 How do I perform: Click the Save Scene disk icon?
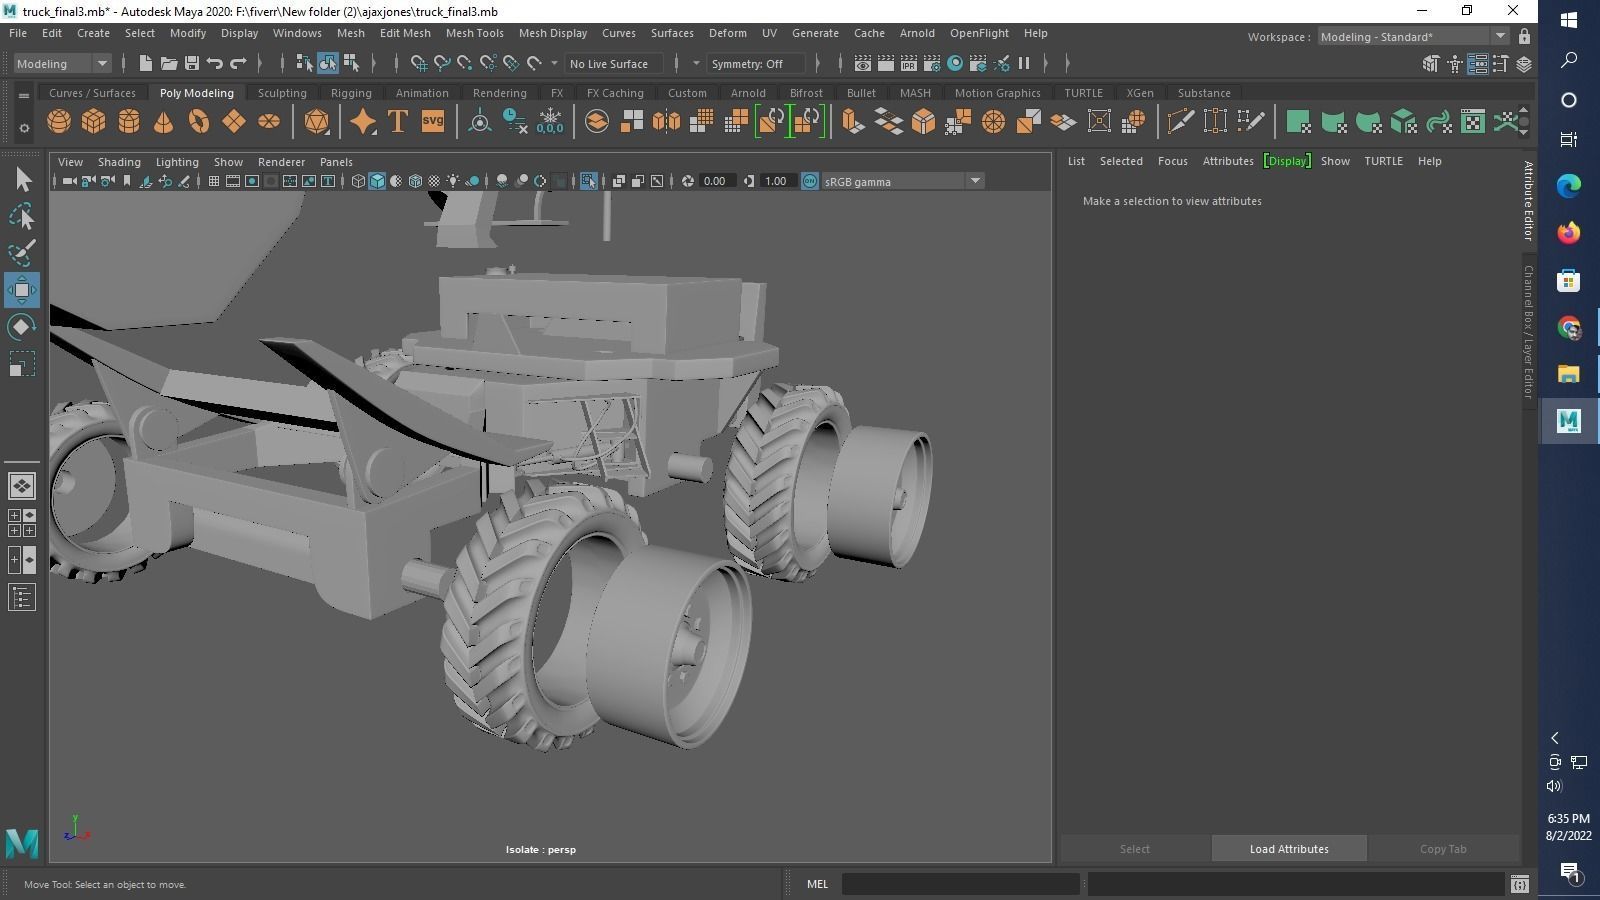pos(191,63)
